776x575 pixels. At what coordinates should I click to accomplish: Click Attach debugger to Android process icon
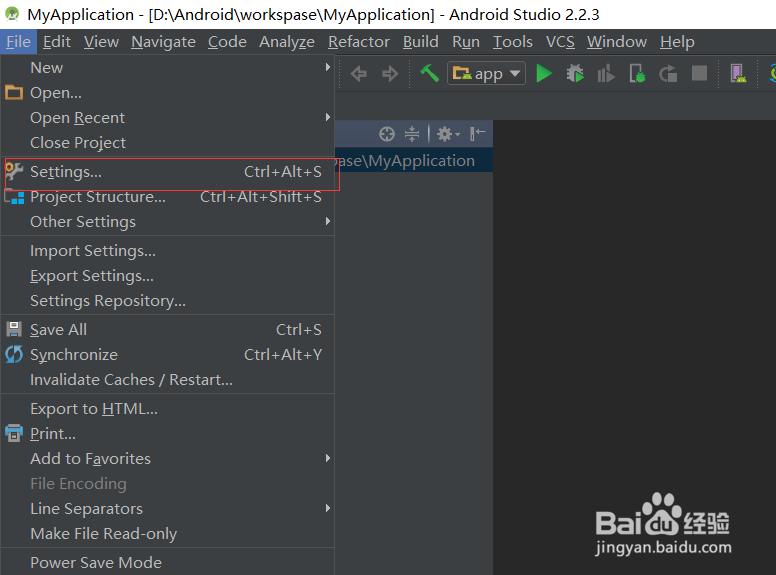tap(637, 74)
